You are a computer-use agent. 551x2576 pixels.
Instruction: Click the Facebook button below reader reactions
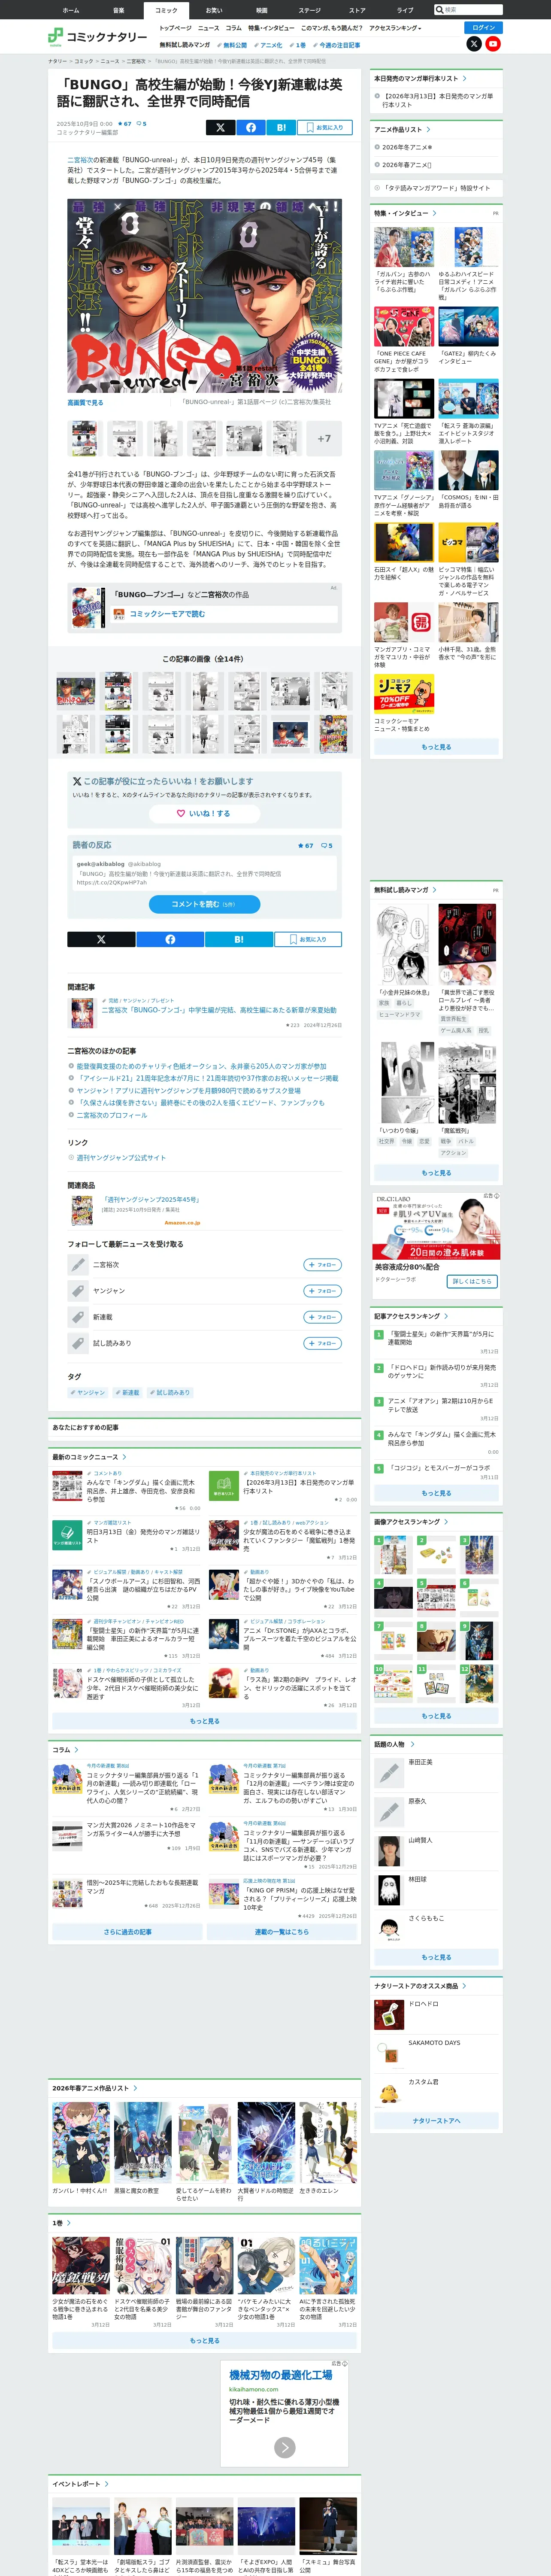170,939
